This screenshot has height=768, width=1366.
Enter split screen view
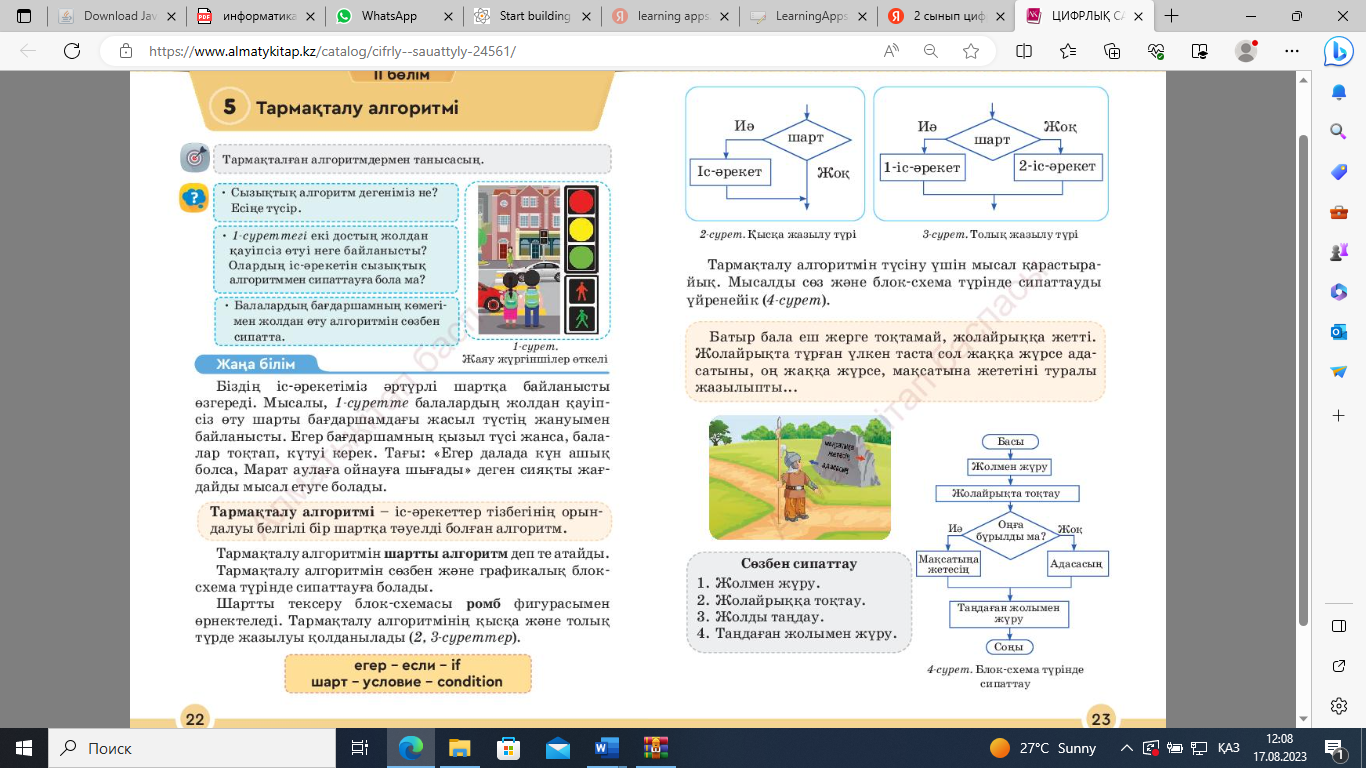pyautogui.click(x=1023, y=51)
